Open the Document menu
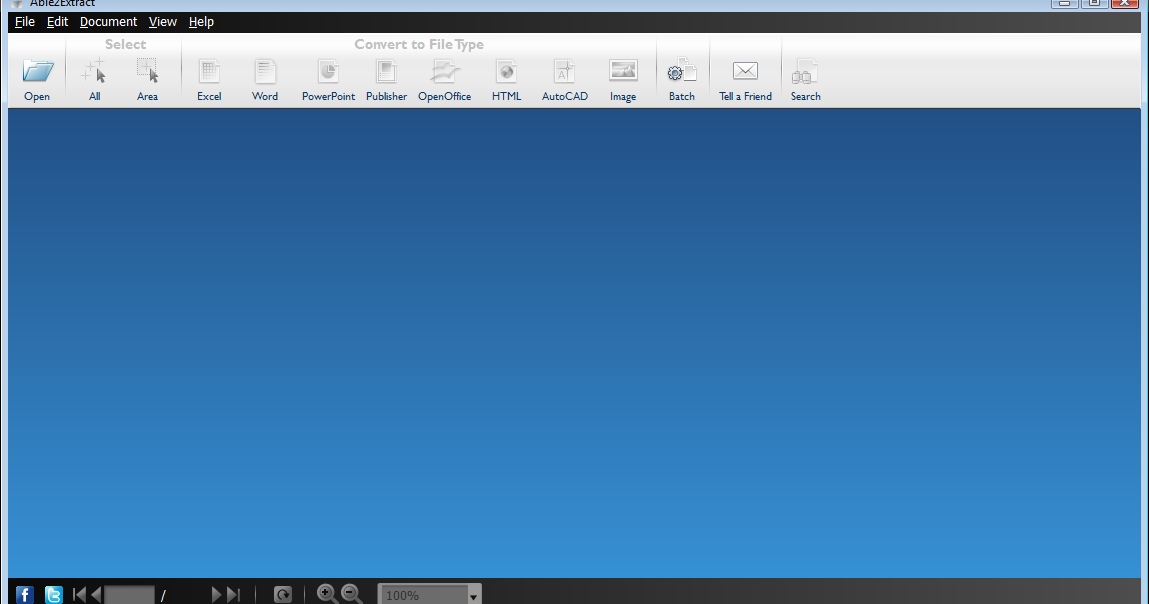The height and width of the screenshot is (604, 1149). 108,21
